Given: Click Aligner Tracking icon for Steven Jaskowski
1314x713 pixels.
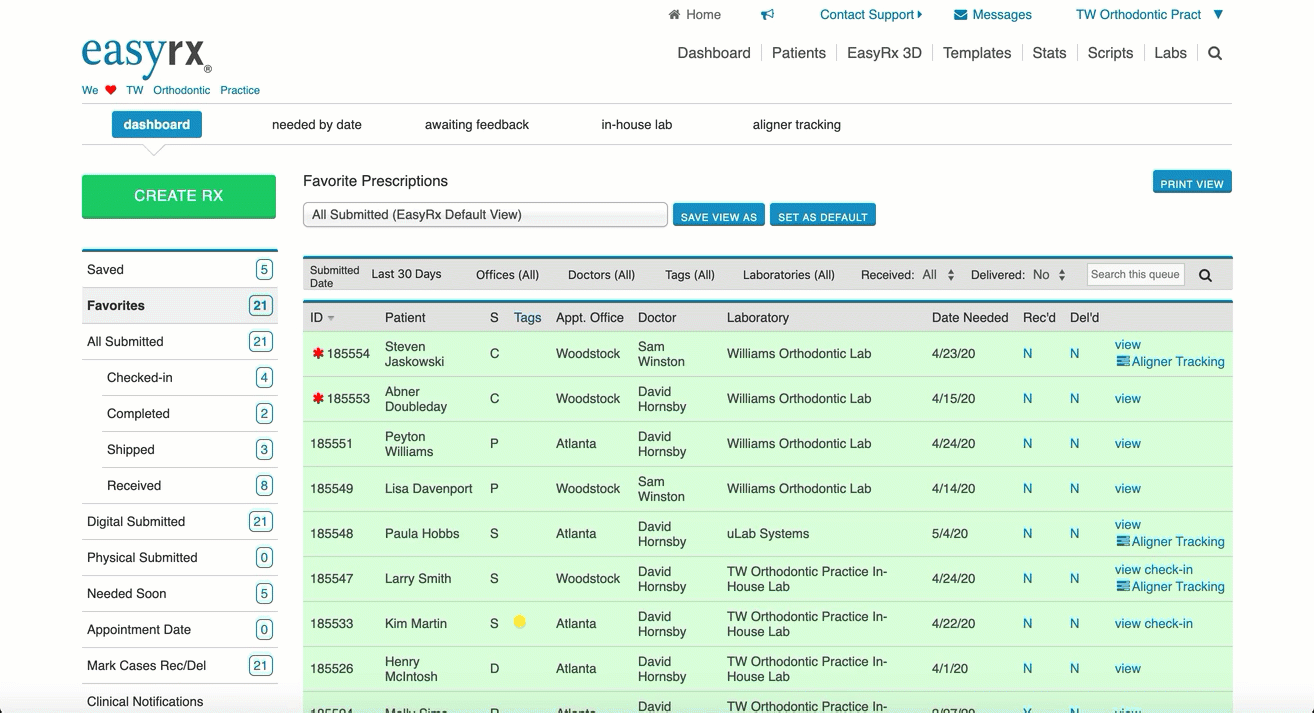Looking at the screenshot, I should pos(1122,361).
